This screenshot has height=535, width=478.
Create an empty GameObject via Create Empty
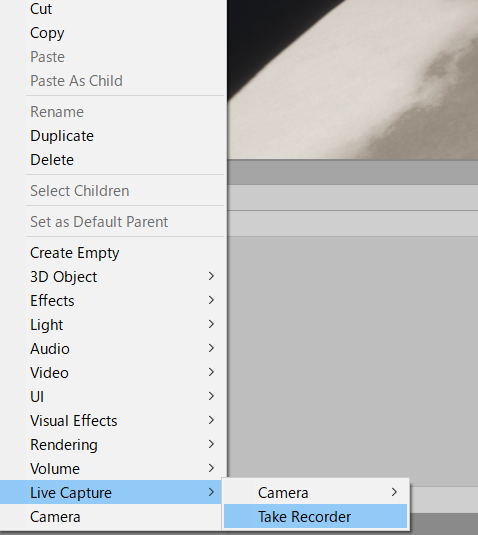(113, 253)
